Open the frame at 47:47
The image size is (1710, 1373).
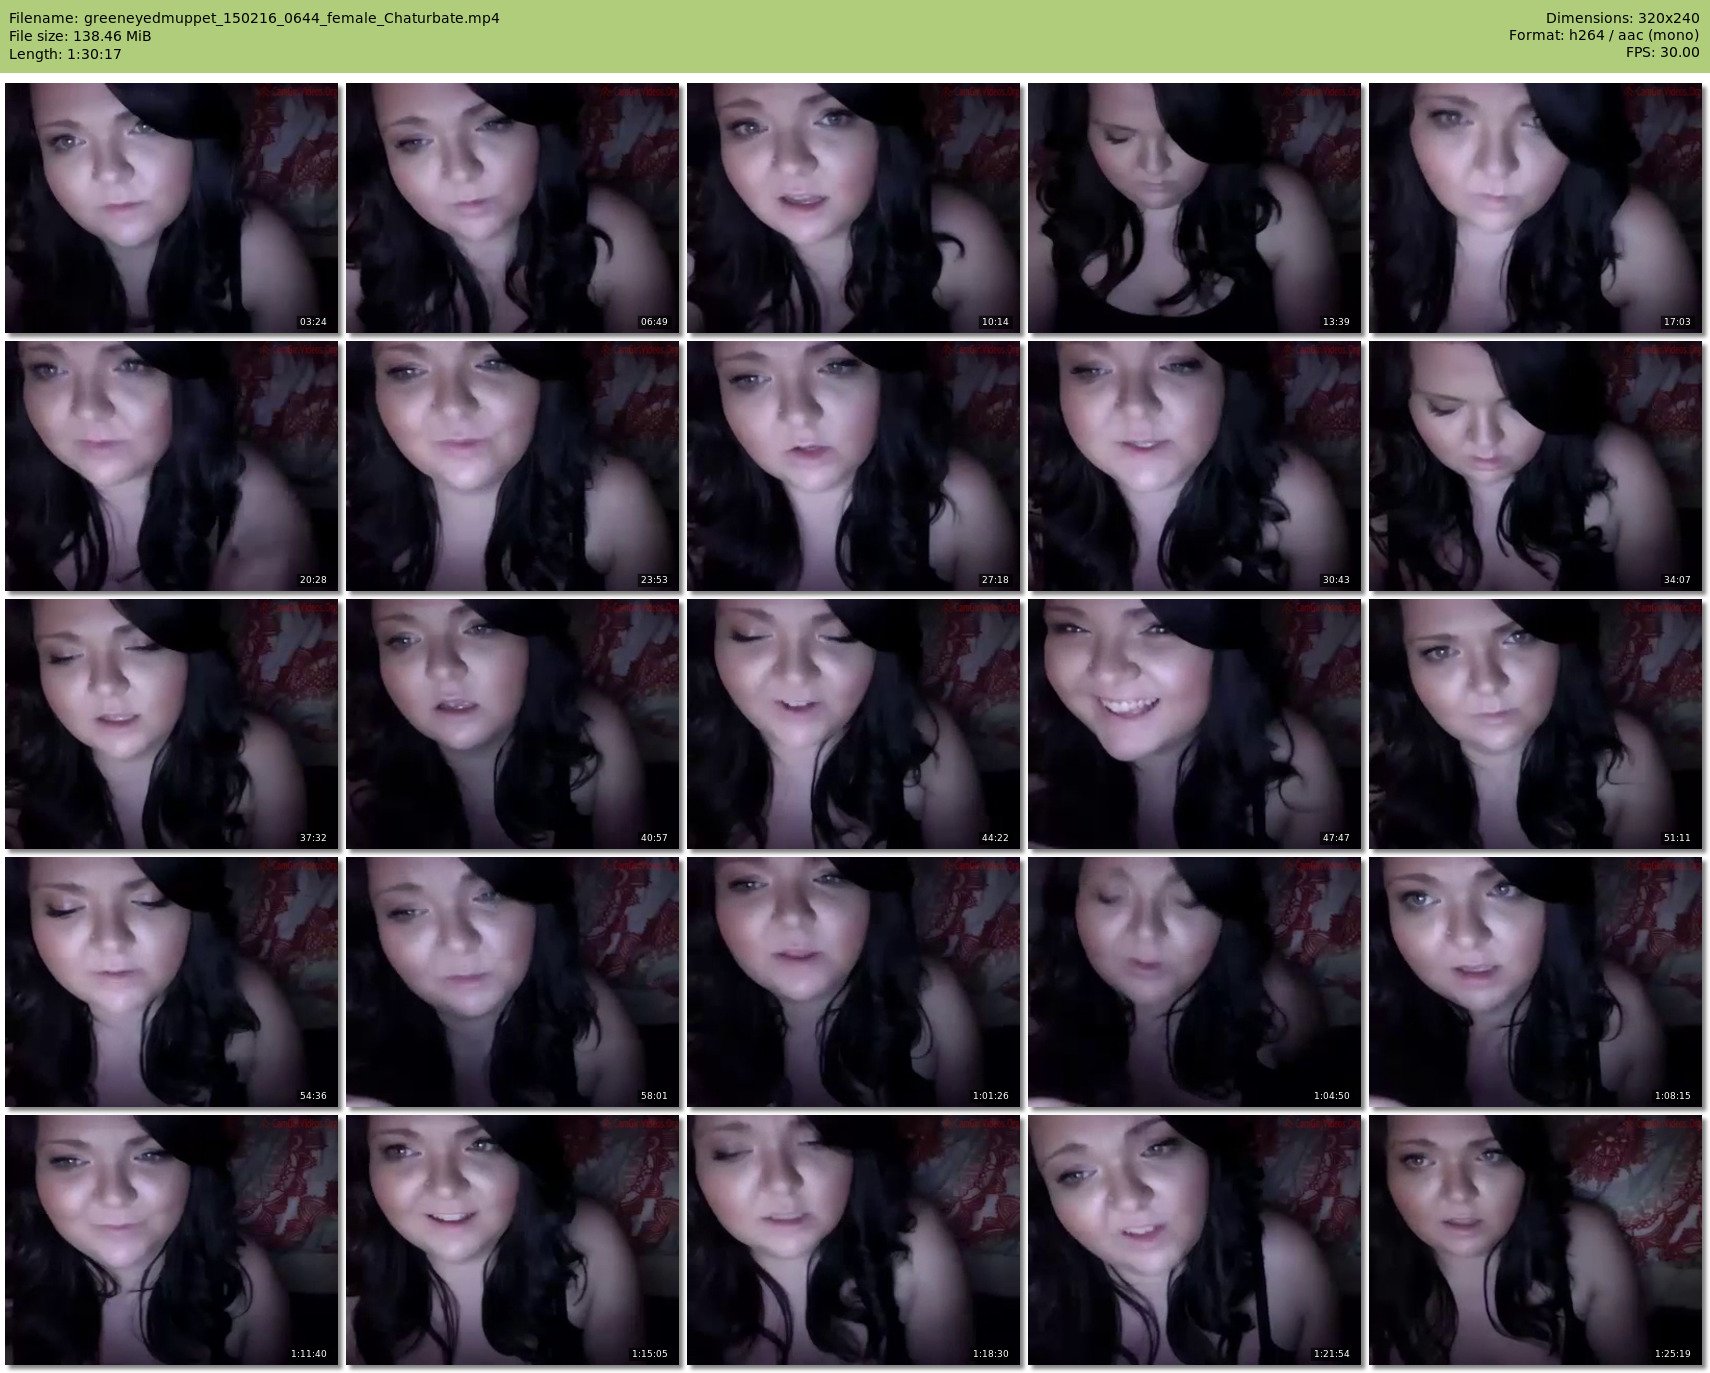[1194, 724]
